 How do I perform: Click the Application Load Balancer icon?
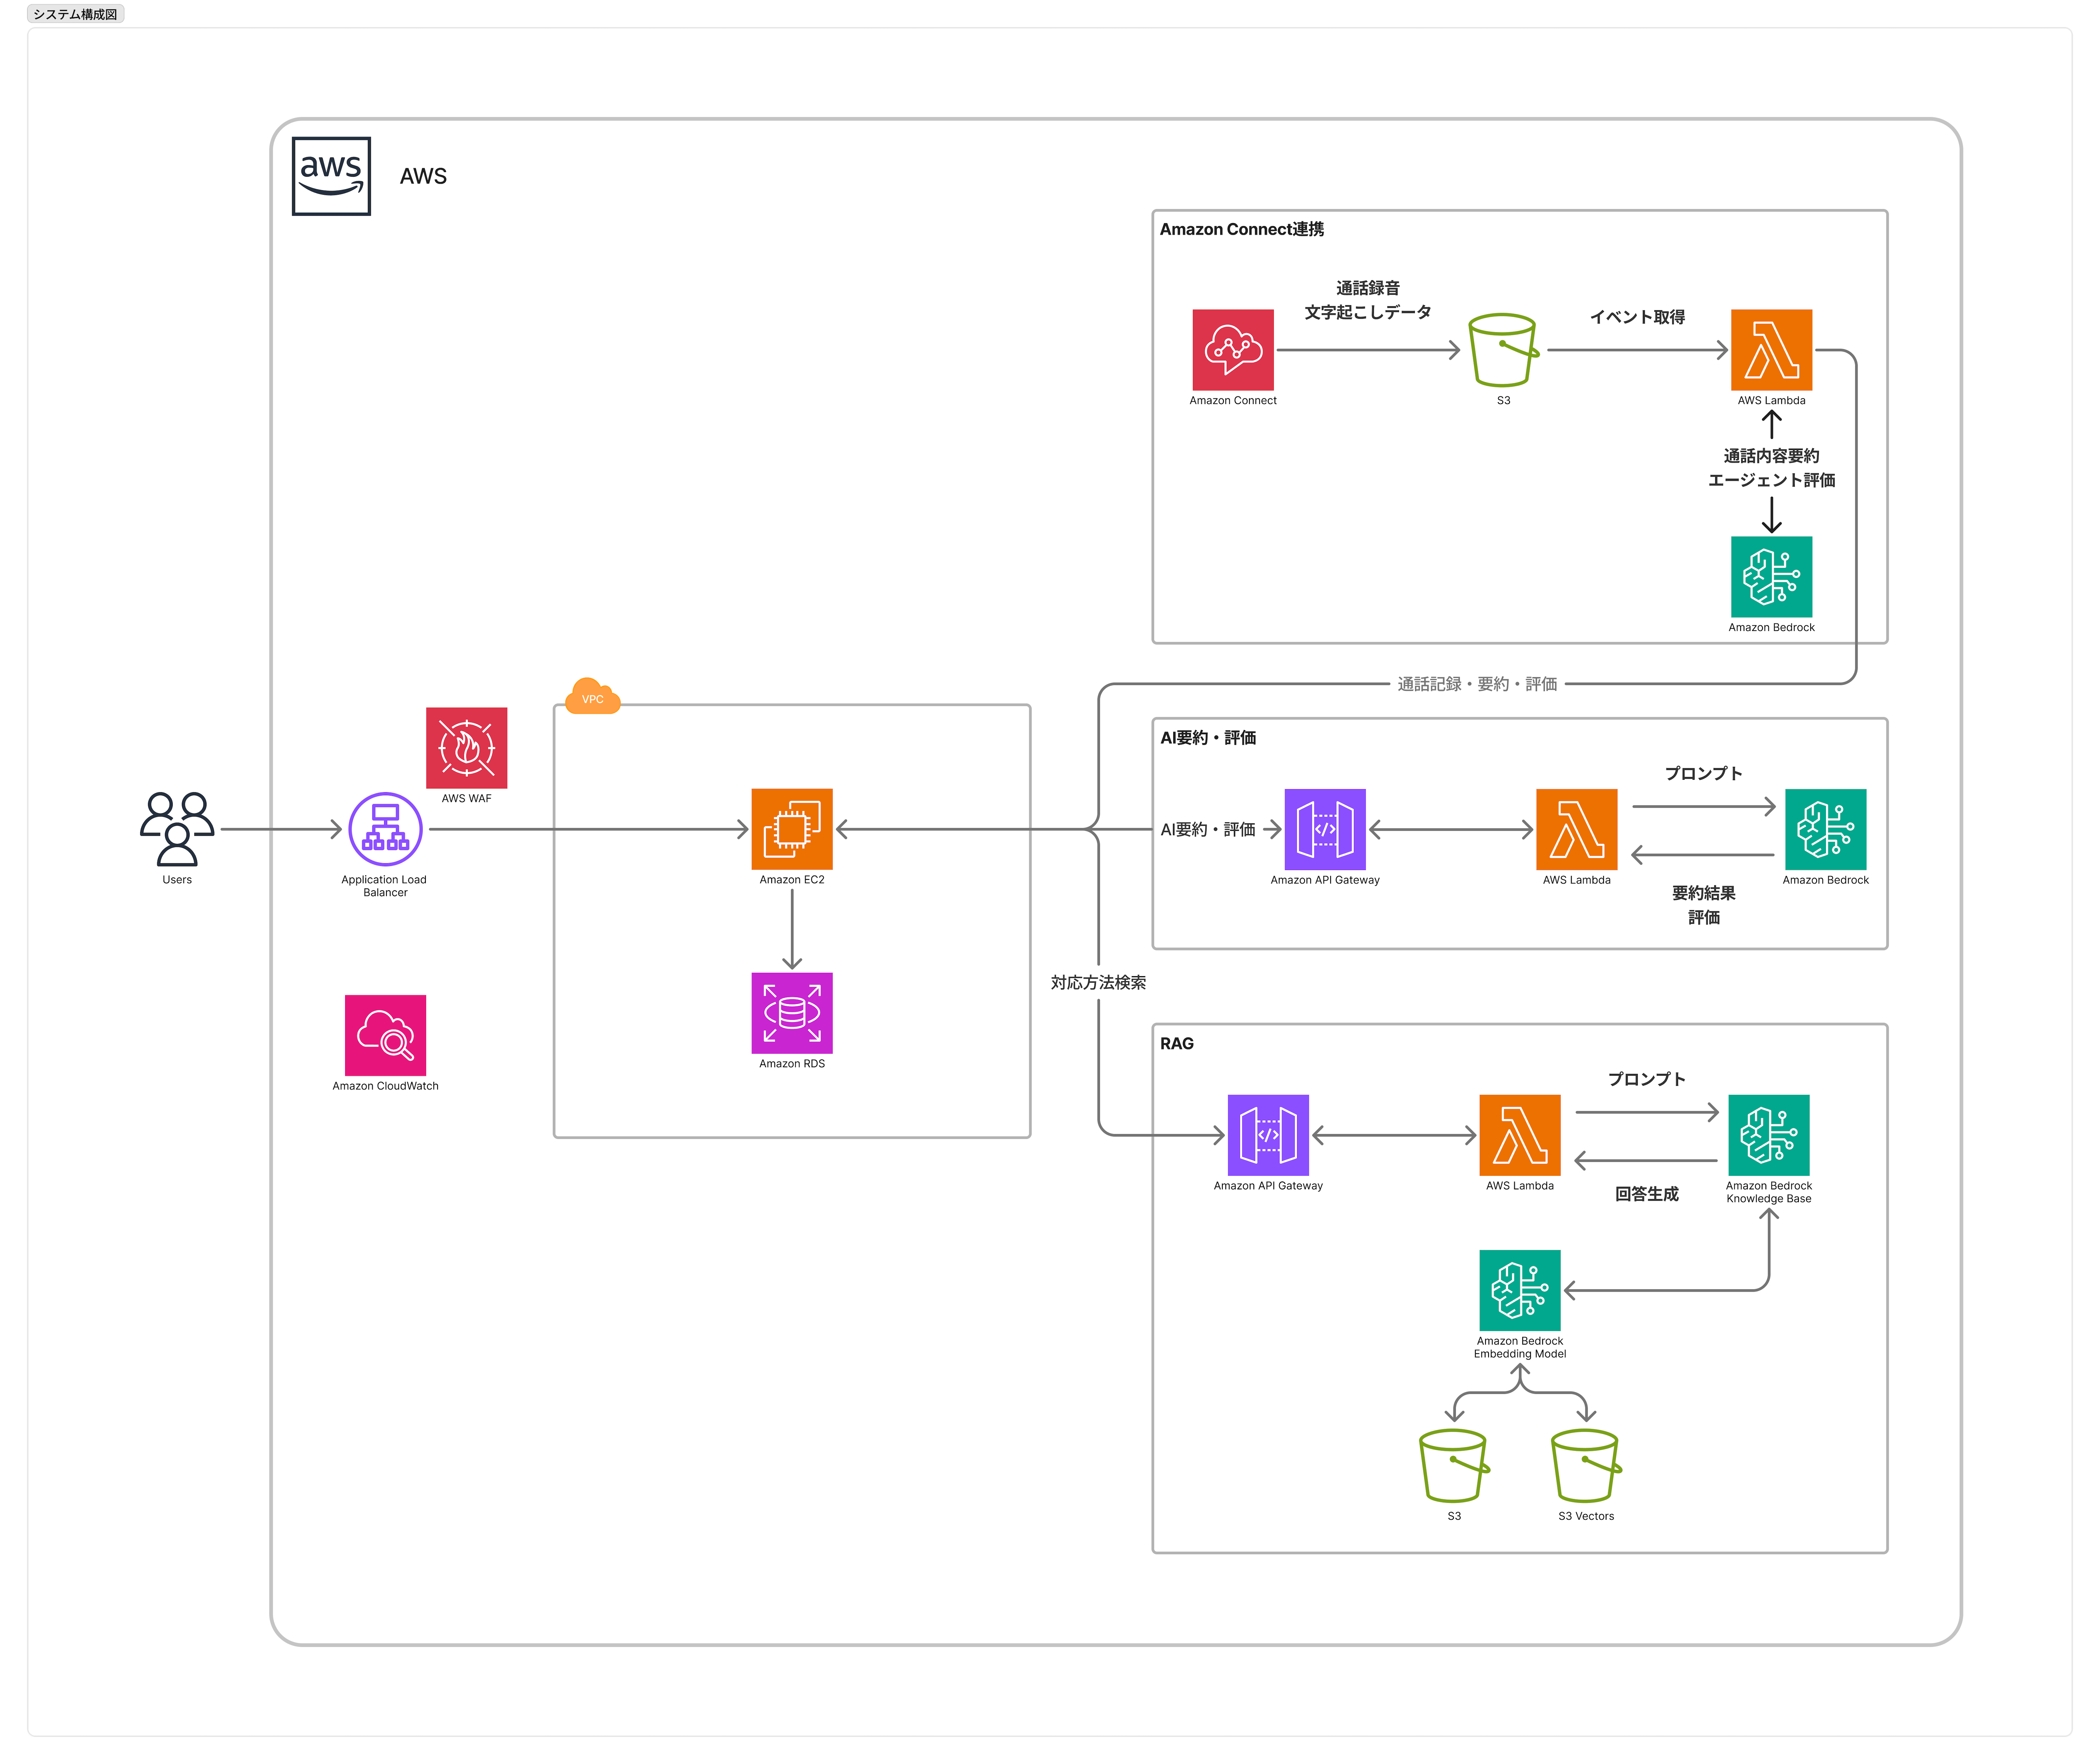pyautogui.click(x=385, y=829)
